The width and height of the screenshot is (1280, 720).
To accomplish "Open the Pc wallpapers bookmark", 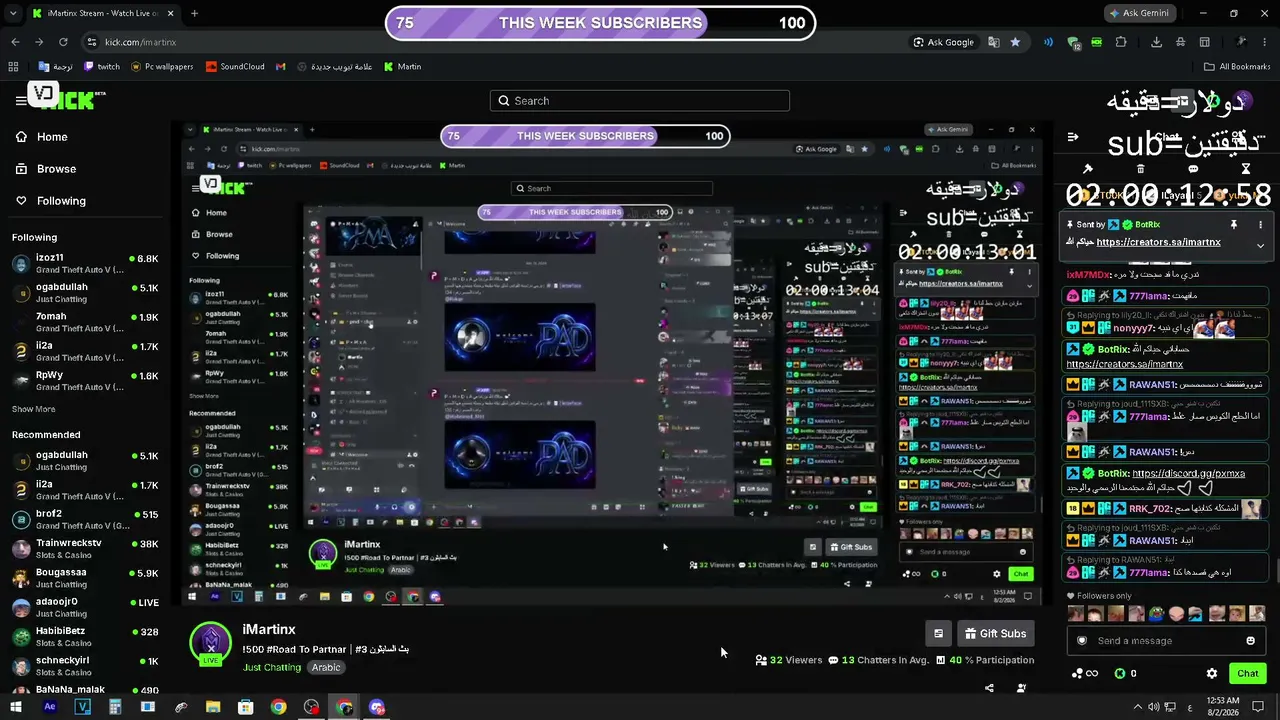I will pyautogui.click(x=162, y=67).
